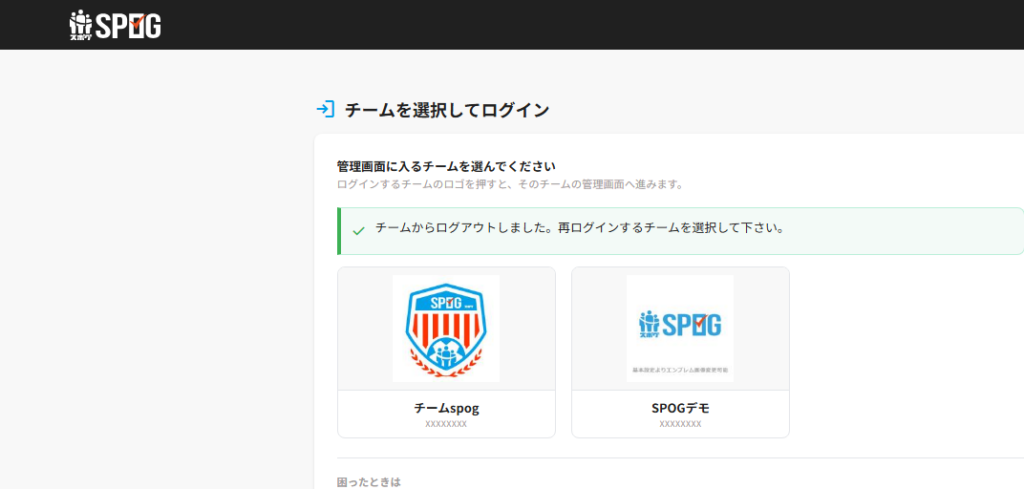This screenshot has width=1024, height=489.
Task: Click the green checkmark in logout notice
Action: point(359,230)
